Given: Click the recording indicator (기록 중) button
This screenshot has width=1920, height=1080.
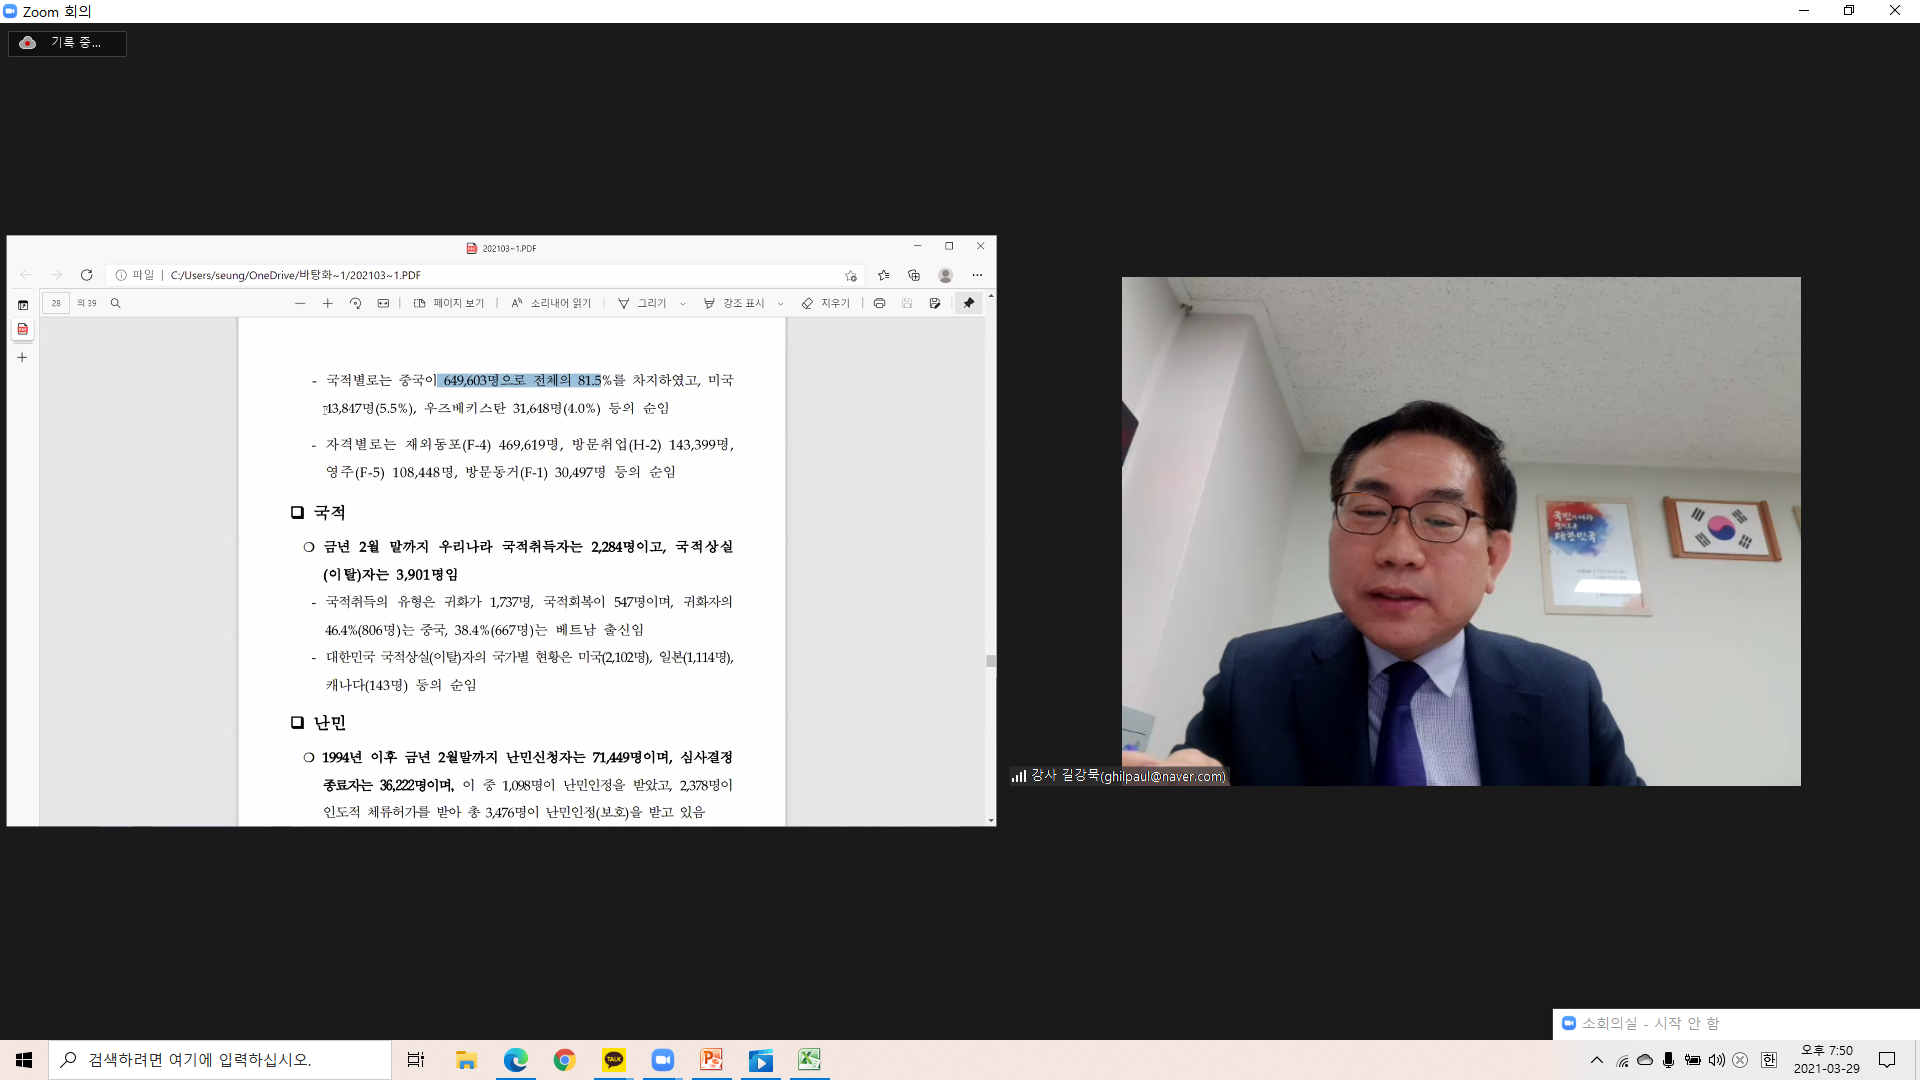Looking at the screenshot, I should pos(67,43).
